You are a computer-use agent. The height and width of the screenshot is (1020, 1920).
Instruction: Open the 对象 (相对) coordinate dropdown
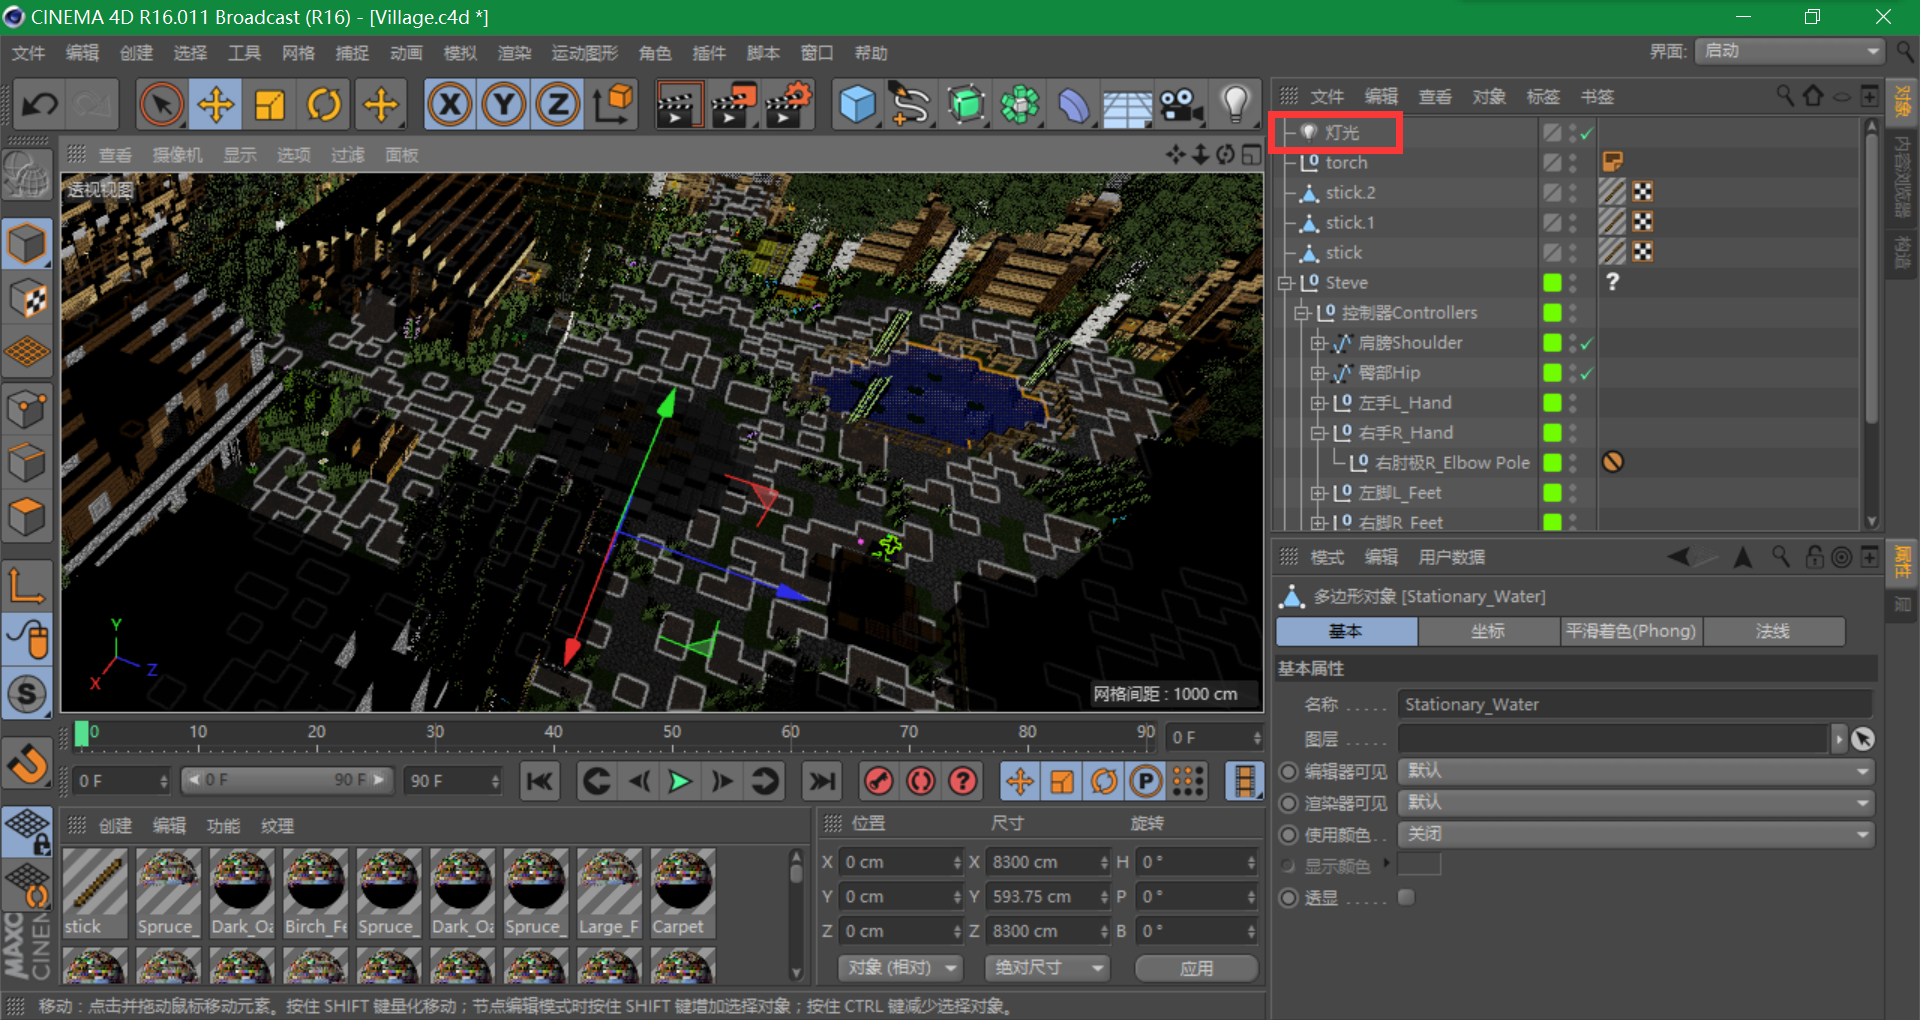[x=900, y=968]
